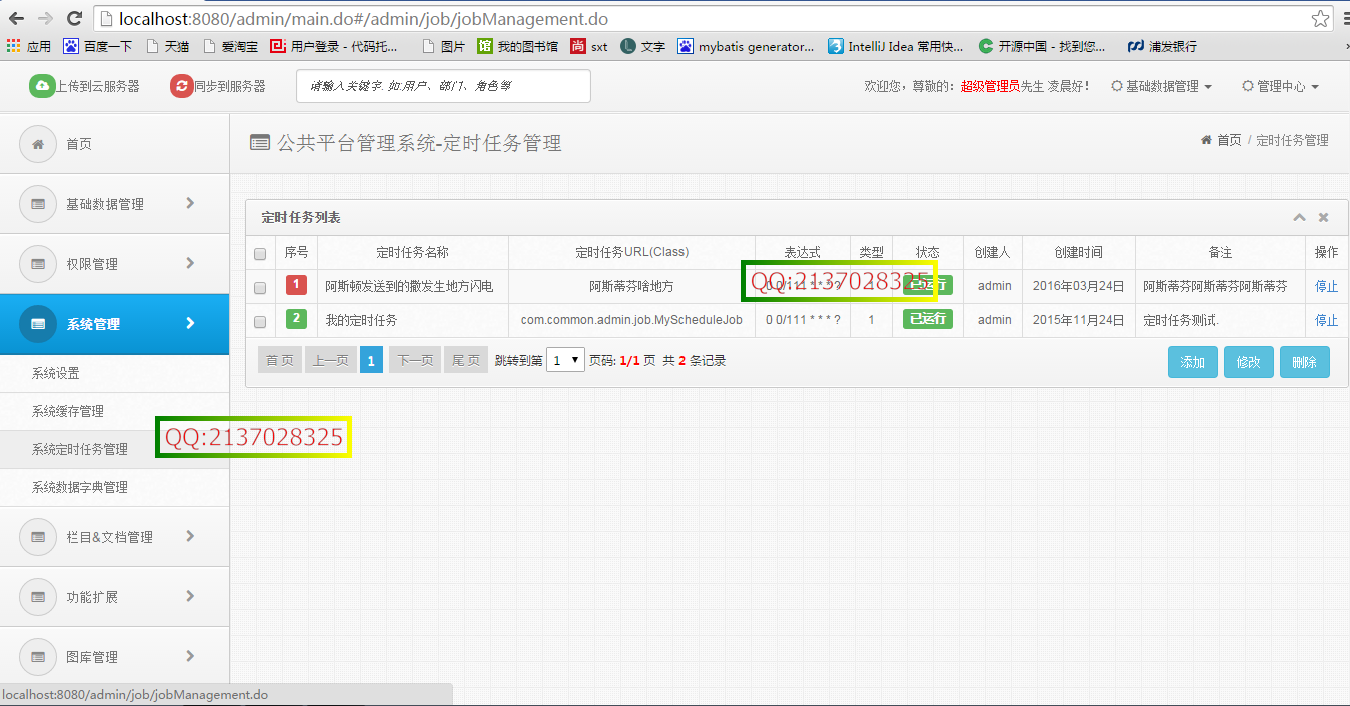Toggle the select-all checkbox in table header
Image resolution: width=1350 pixels, height=706 pixels.
pos(260,252)
